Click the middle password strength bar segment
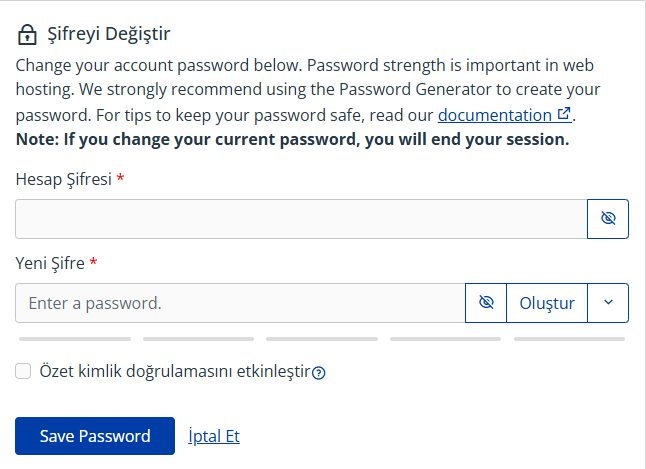The image size is (646, 469). pyautogui.click(x=322, y=340)
